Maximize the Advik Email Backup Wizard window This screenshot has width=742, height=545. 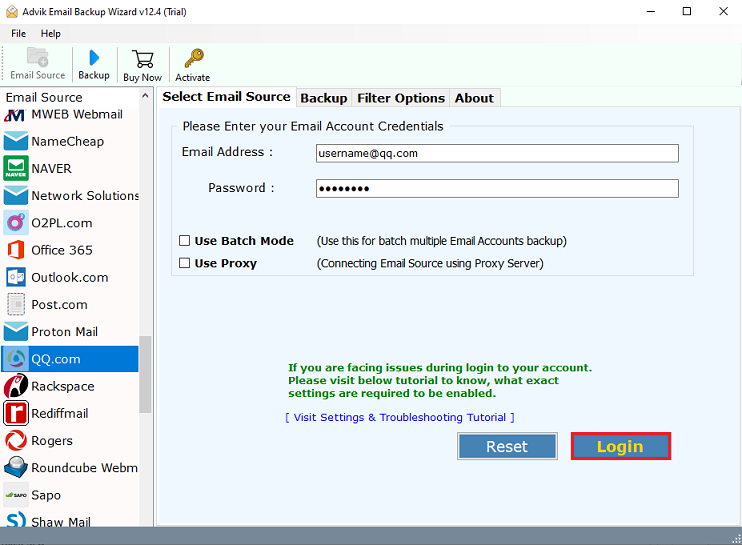(x=687, y=11)
